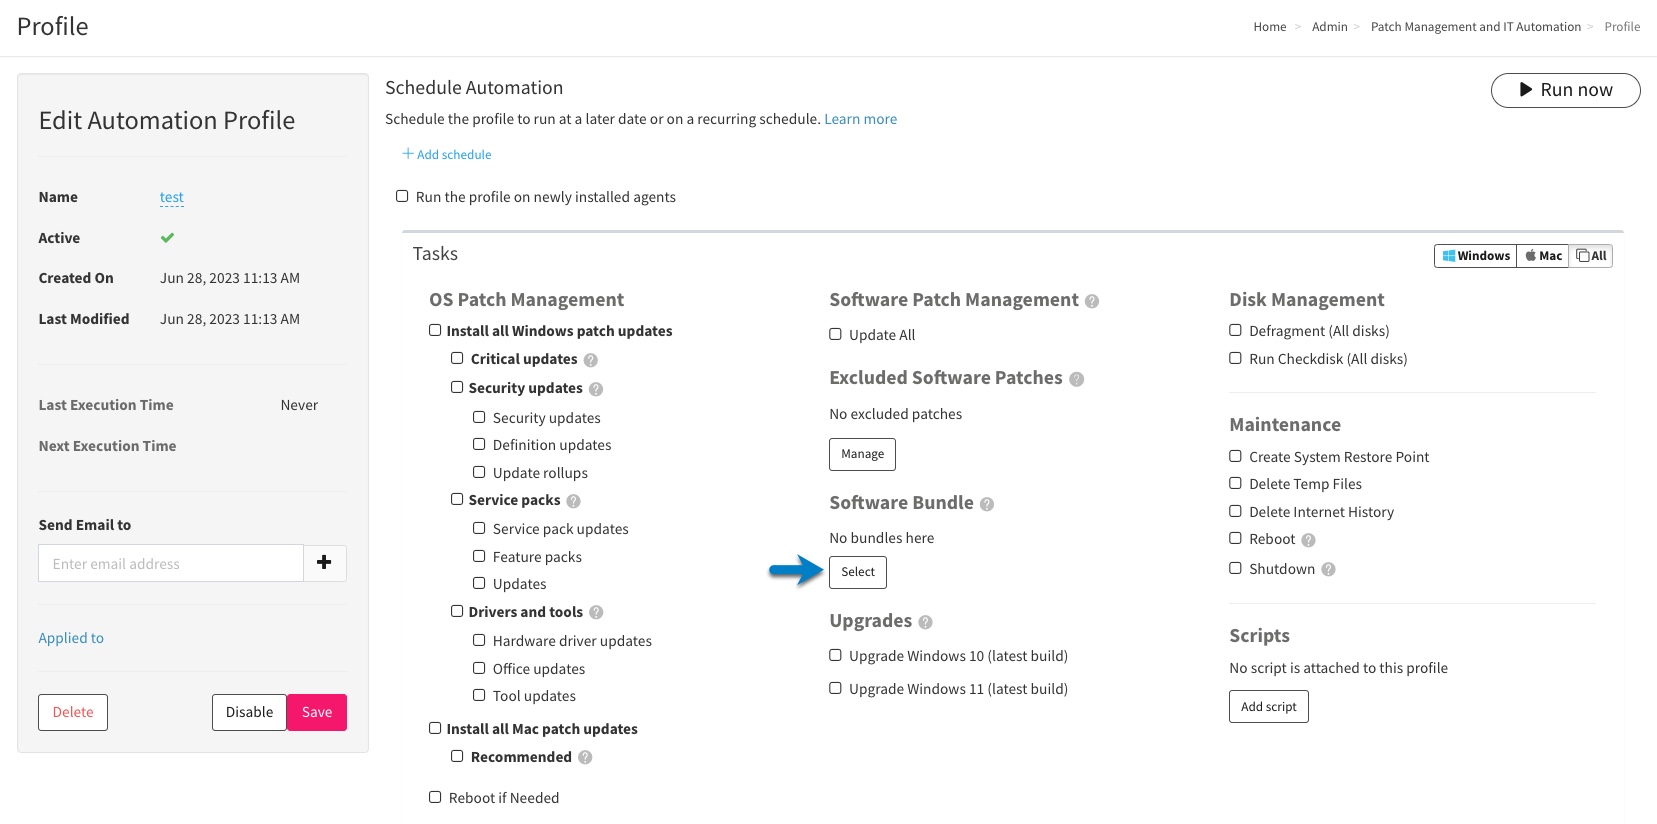The image size is (1657, 824).
Task: Click Run now to execute the profile
Action: pos(1565,90)
